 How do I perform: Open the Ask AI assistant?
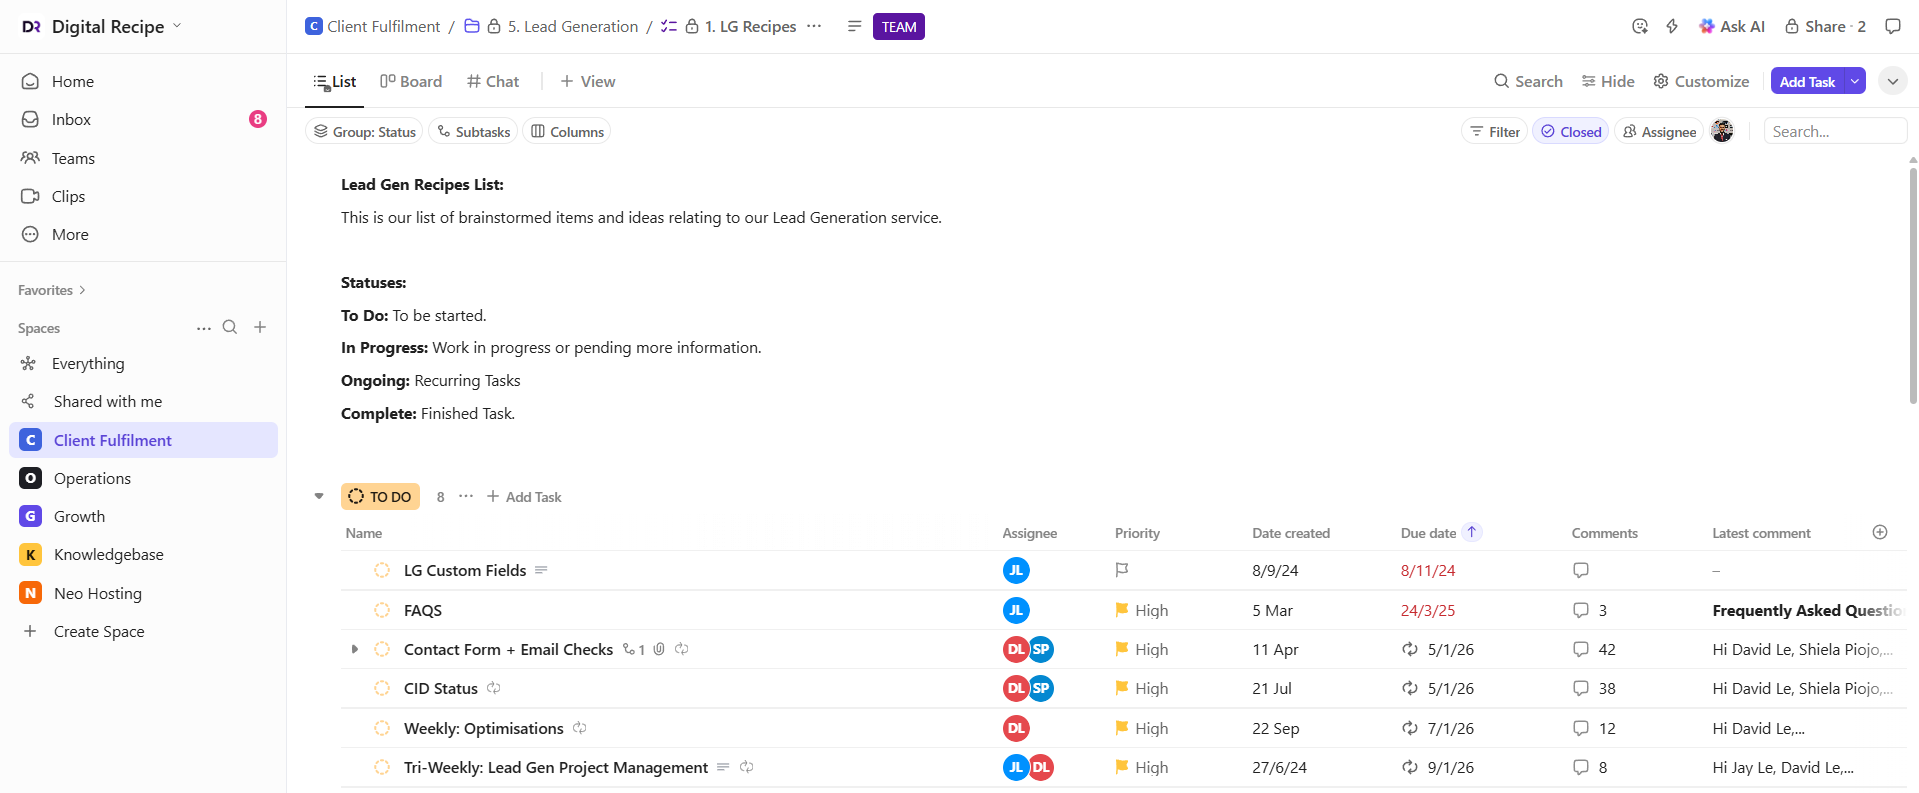[x=1732, y=27]
